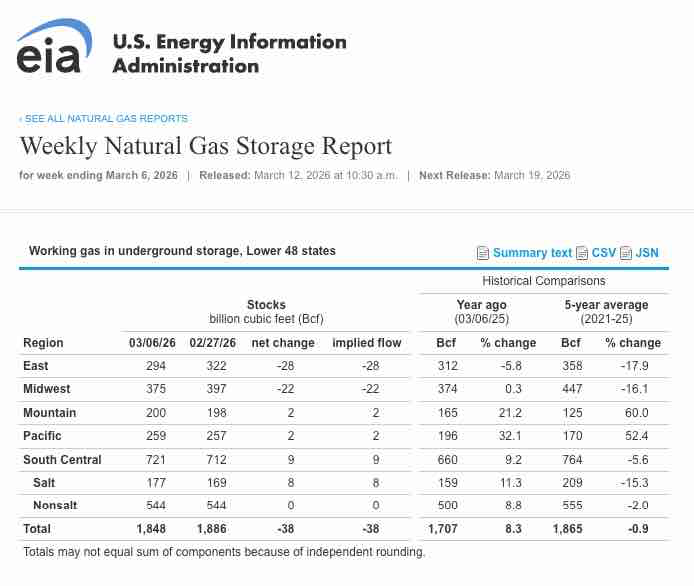Click the Summary text document icon

(483, 253)
